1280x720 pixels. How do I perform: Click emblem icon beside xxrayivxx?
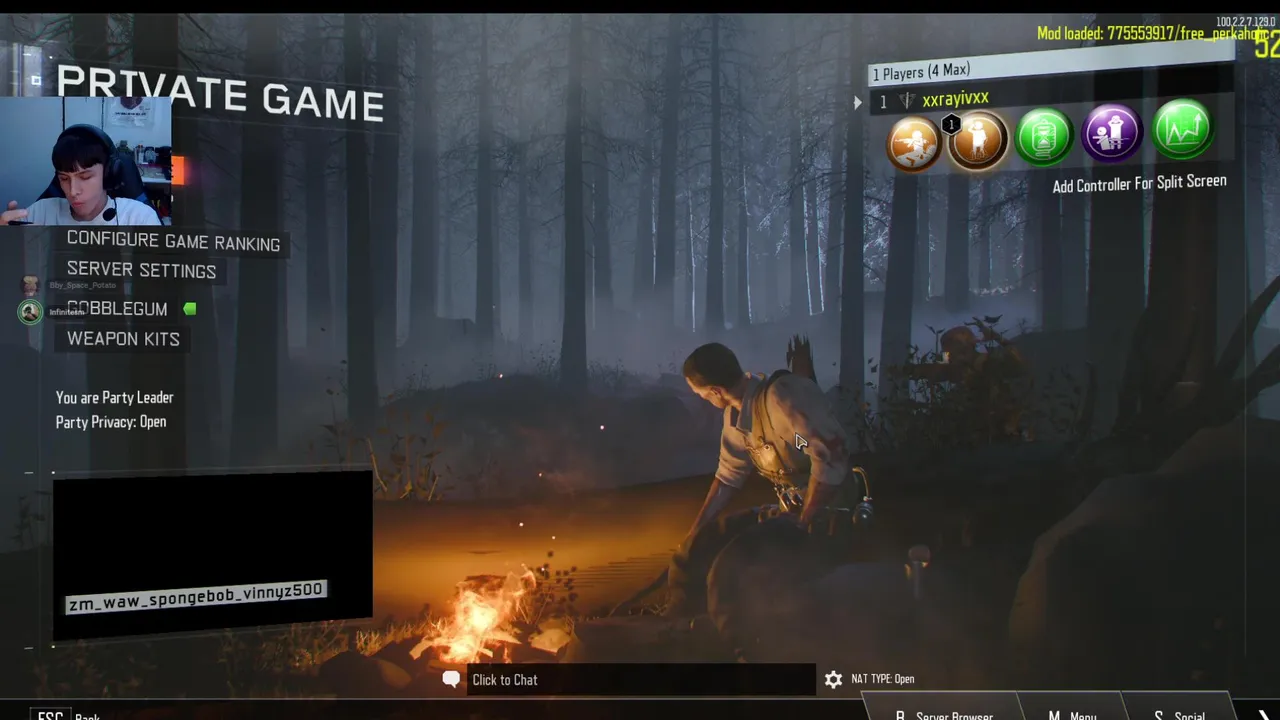tap(907, 101)
